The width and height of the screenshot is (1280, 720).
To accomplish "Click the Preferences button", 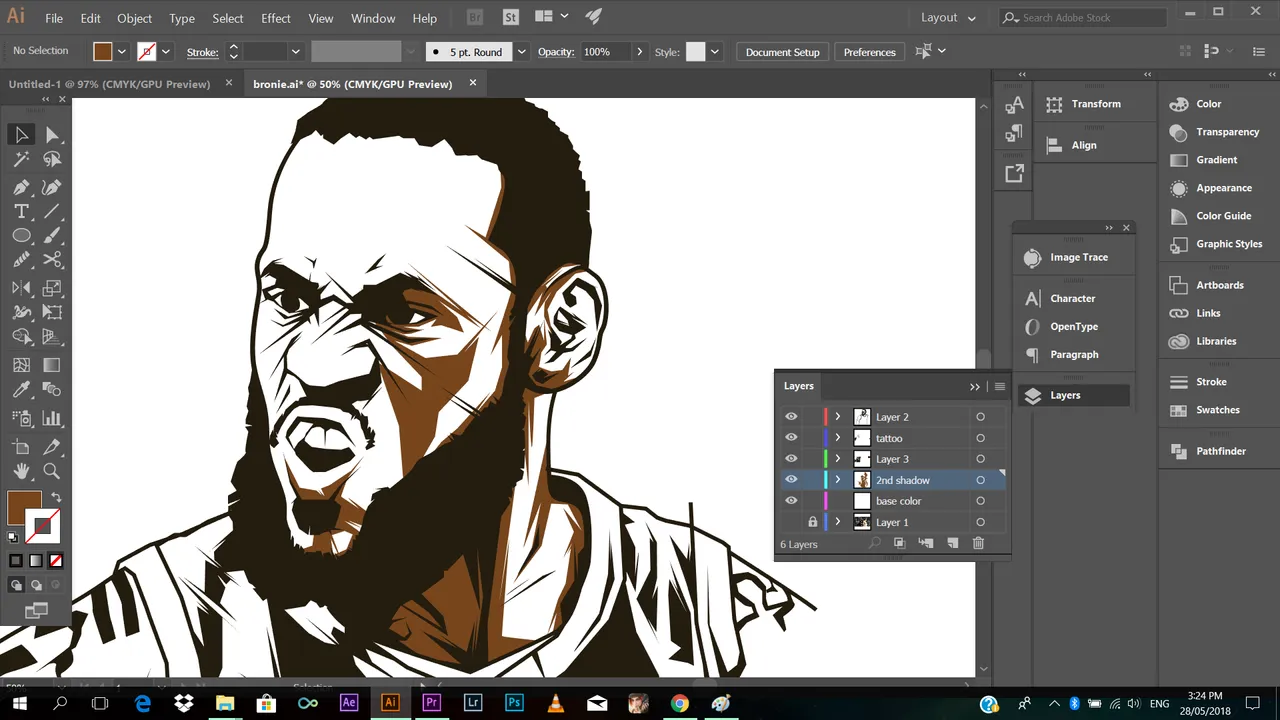I will (x=869, y=52).
